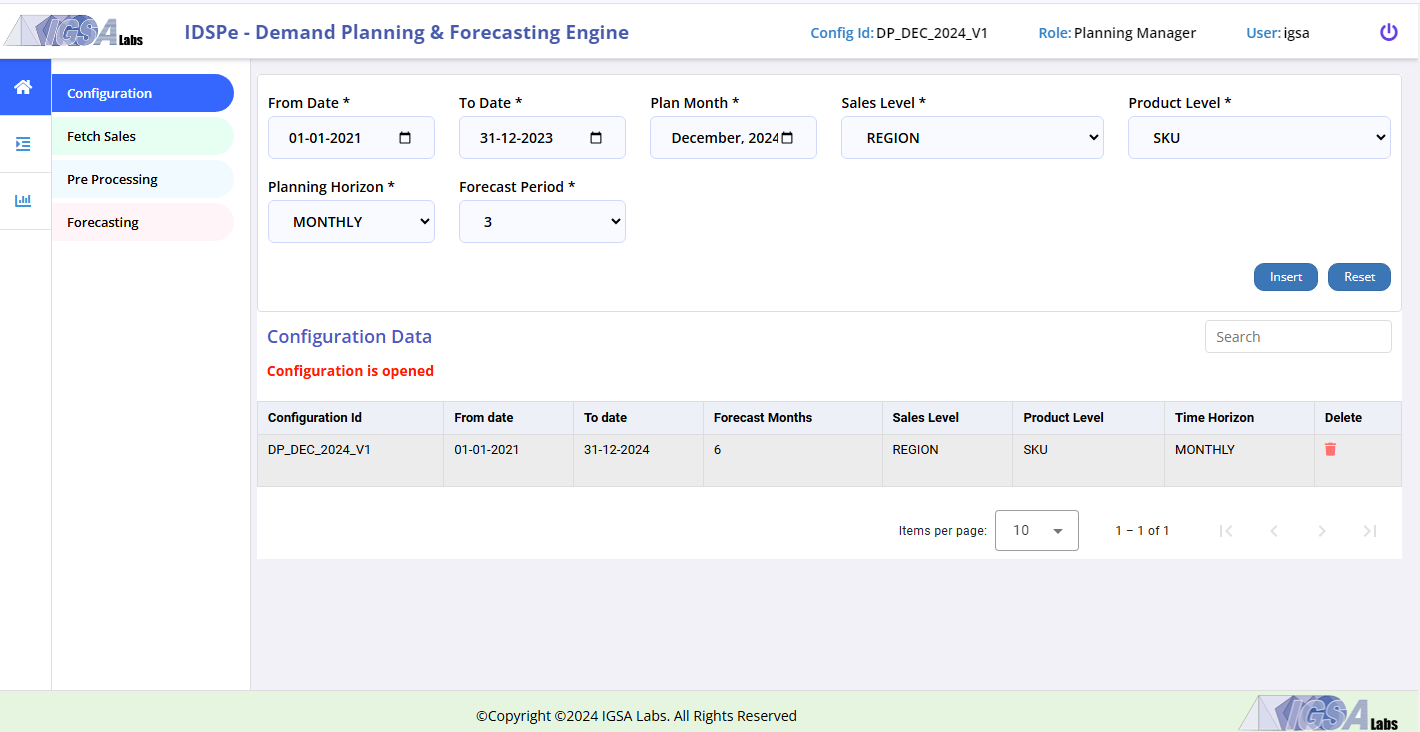Go to next page of table

coord(1322,531)
